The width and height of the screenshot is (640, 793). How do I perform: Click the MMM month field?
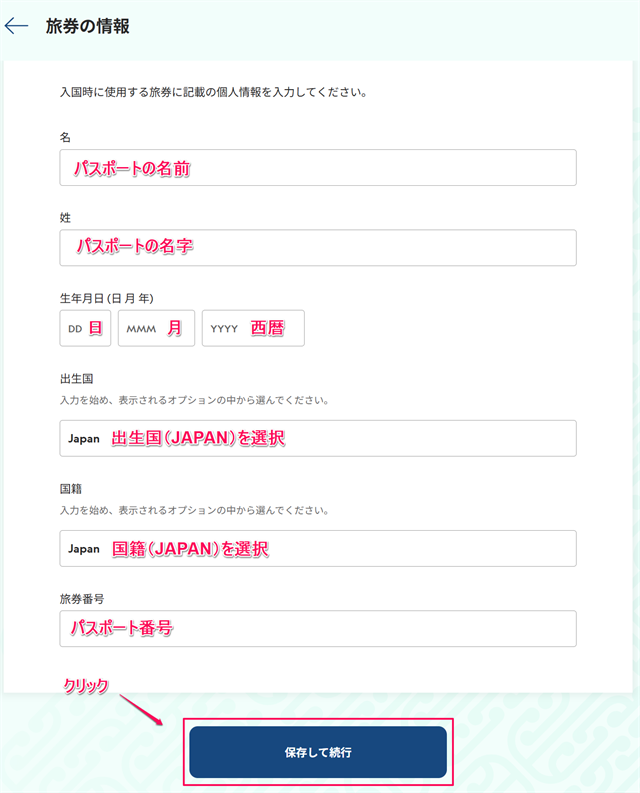[x=155, y=328]
